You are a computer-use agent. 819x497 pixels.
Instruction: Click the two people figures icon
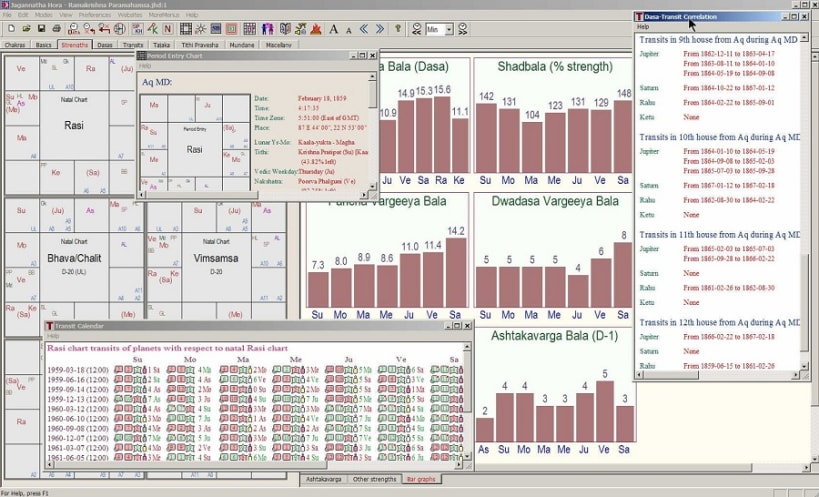pyautogui.click(x=267, y=29)
